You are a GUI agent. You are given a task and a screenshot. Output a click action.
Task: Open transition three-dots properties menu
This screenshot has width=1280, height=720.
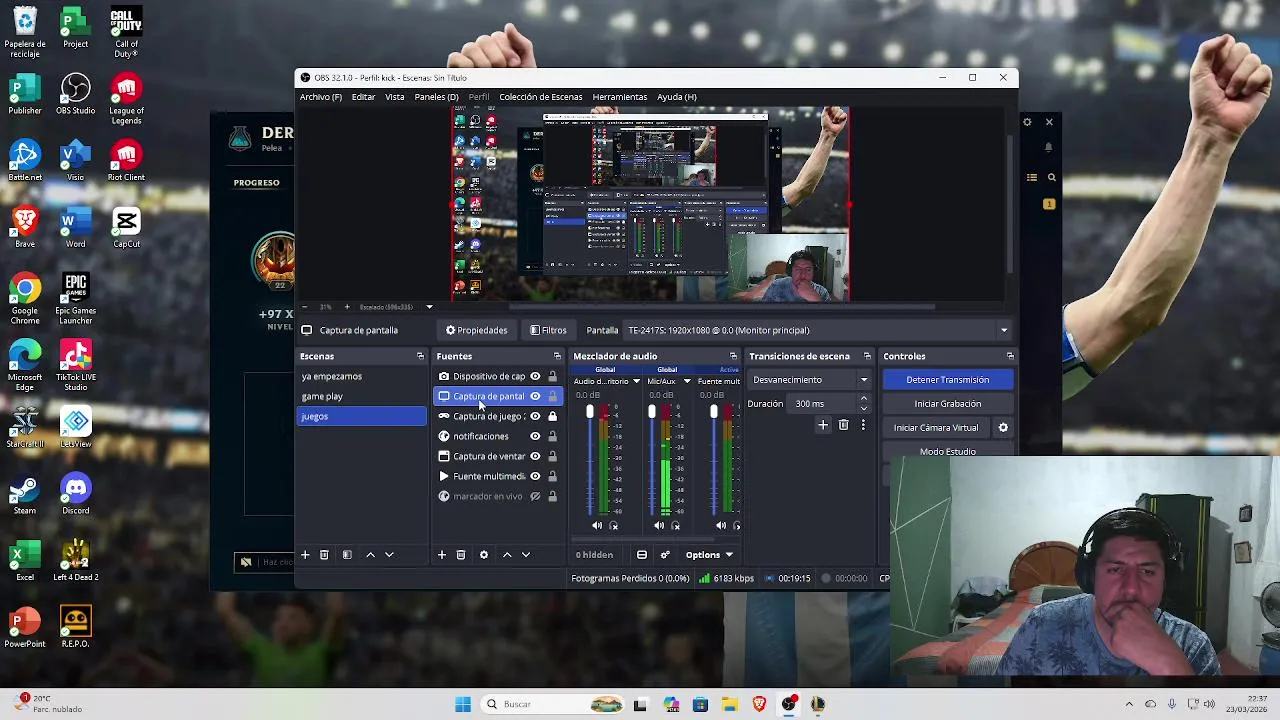(x=863, y=425)
